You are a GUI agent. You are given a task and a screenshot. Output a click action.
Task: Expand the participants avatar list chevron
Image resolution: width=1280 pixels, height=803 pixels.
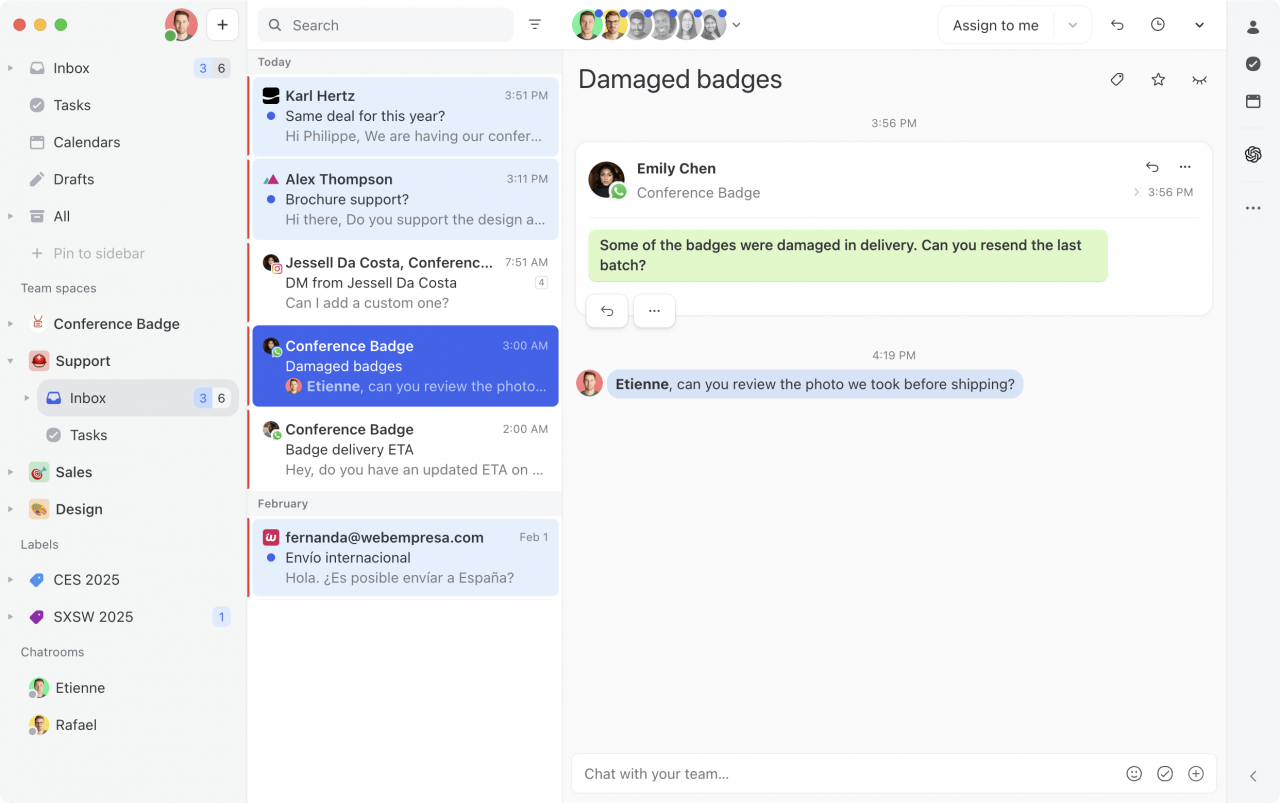click(x=737, y=25)
